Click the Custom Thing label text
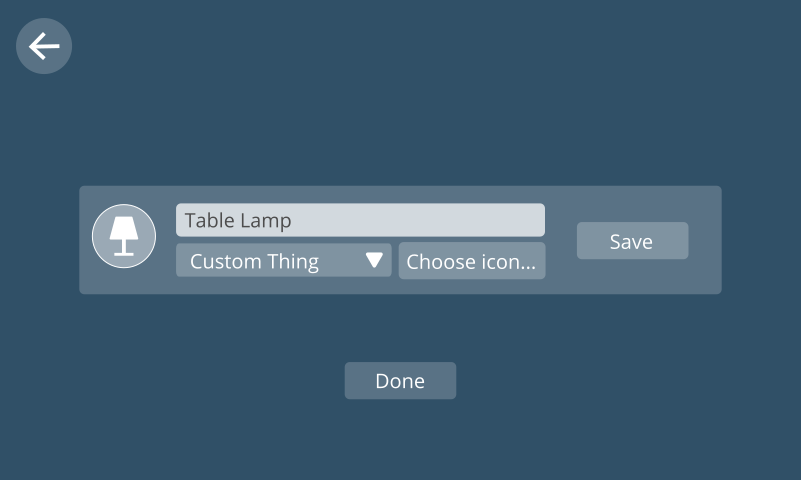The width and height of the screenshot is (801, 480). (254, 262)
